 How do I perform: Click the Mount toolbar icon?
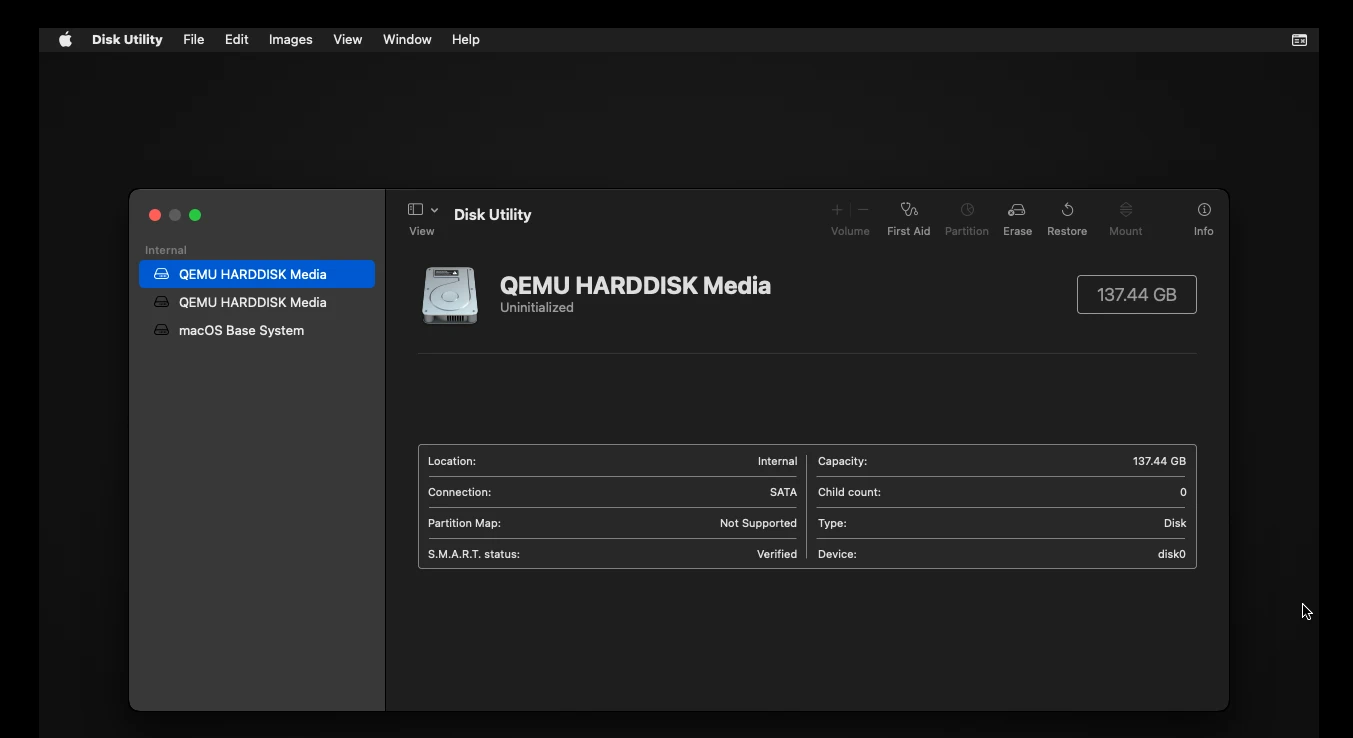pyautogui.click(x=1125, y=210)
